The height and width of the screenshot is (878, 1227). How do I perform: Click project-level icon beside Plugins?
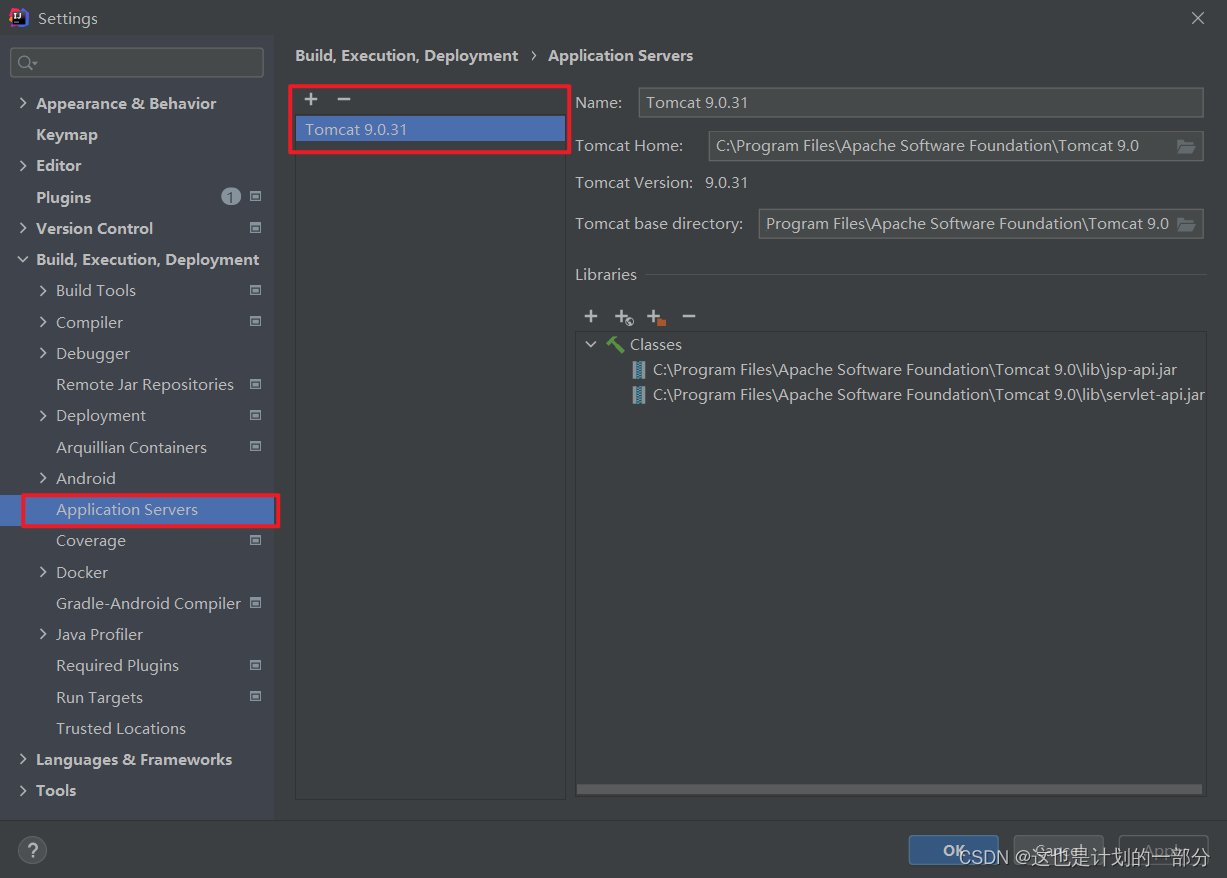256,197
